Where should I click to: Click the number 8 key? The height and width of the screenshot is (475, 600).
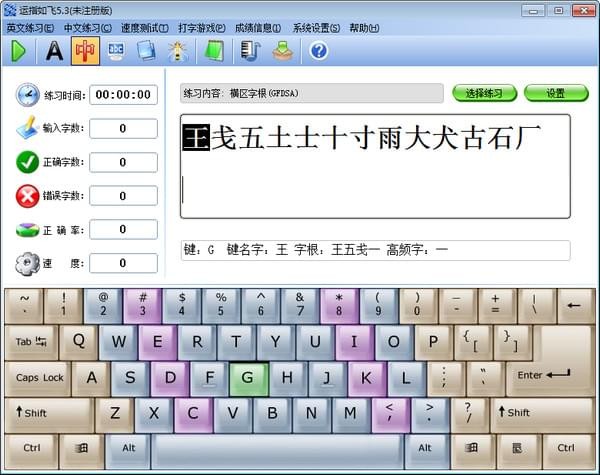[x=339, y=306]
